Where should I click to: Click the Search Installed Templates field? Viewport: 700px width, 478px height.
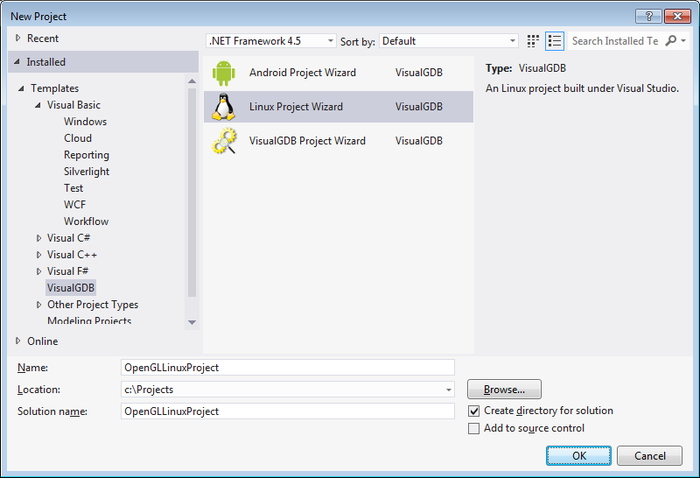coord(615,41)
